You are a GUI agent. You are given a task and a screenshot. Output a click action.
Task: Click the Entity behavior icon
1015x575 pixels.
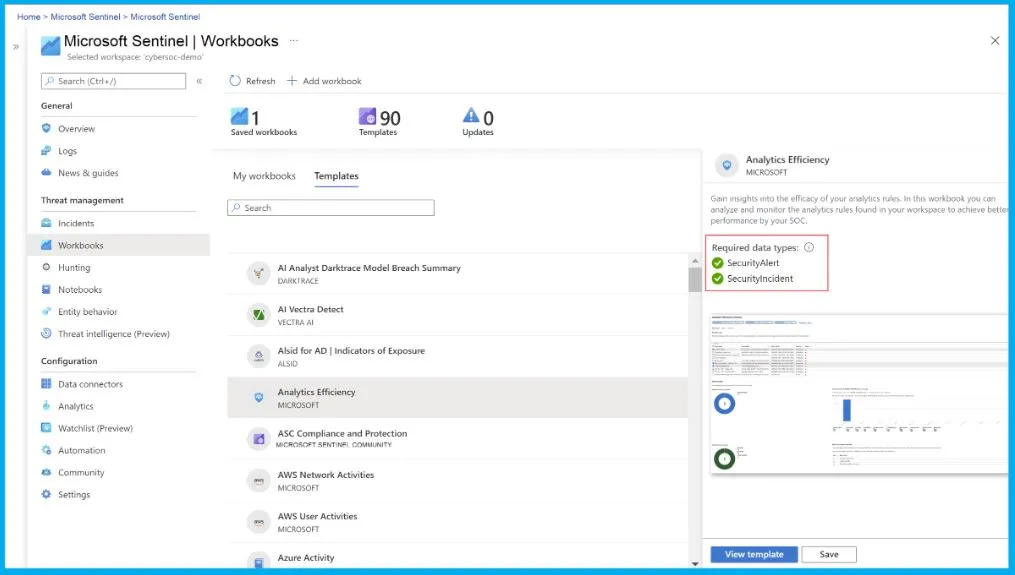[x=46, y=311]
